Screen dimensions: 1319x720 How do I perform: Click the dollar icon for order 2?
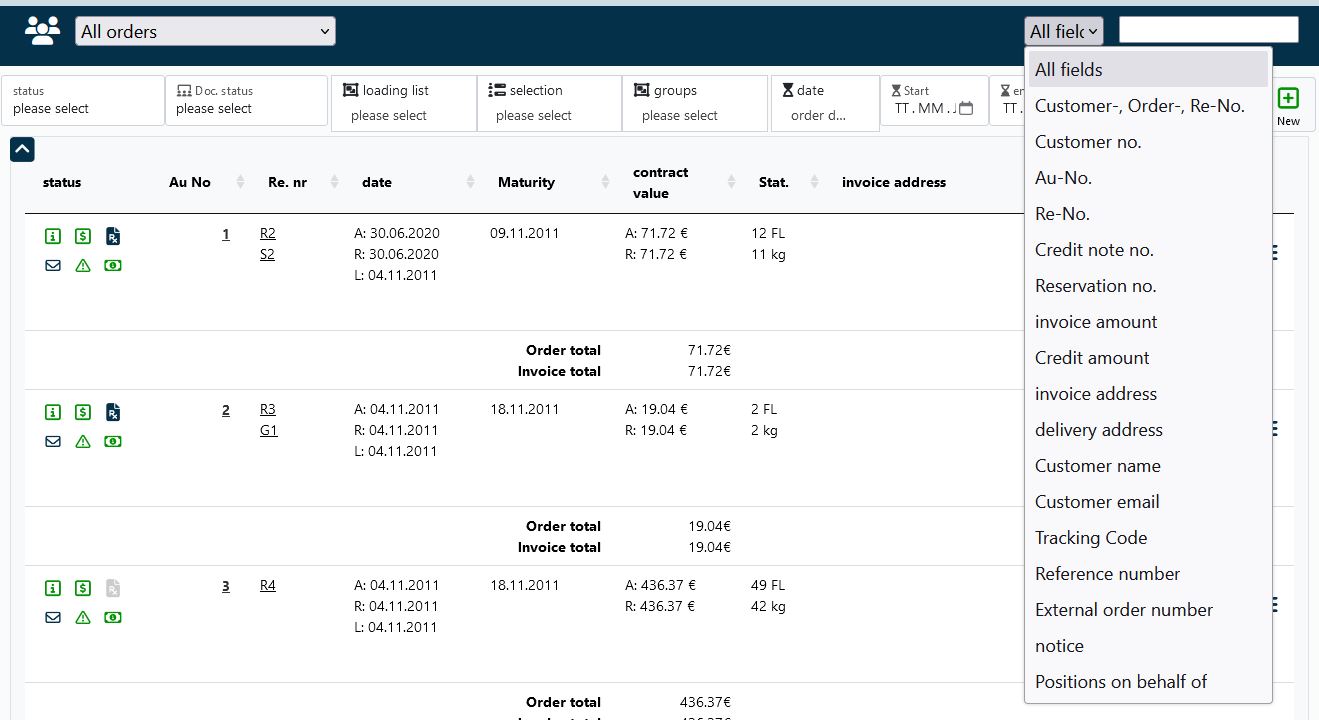pyautogui.click(x=83, y=412)
